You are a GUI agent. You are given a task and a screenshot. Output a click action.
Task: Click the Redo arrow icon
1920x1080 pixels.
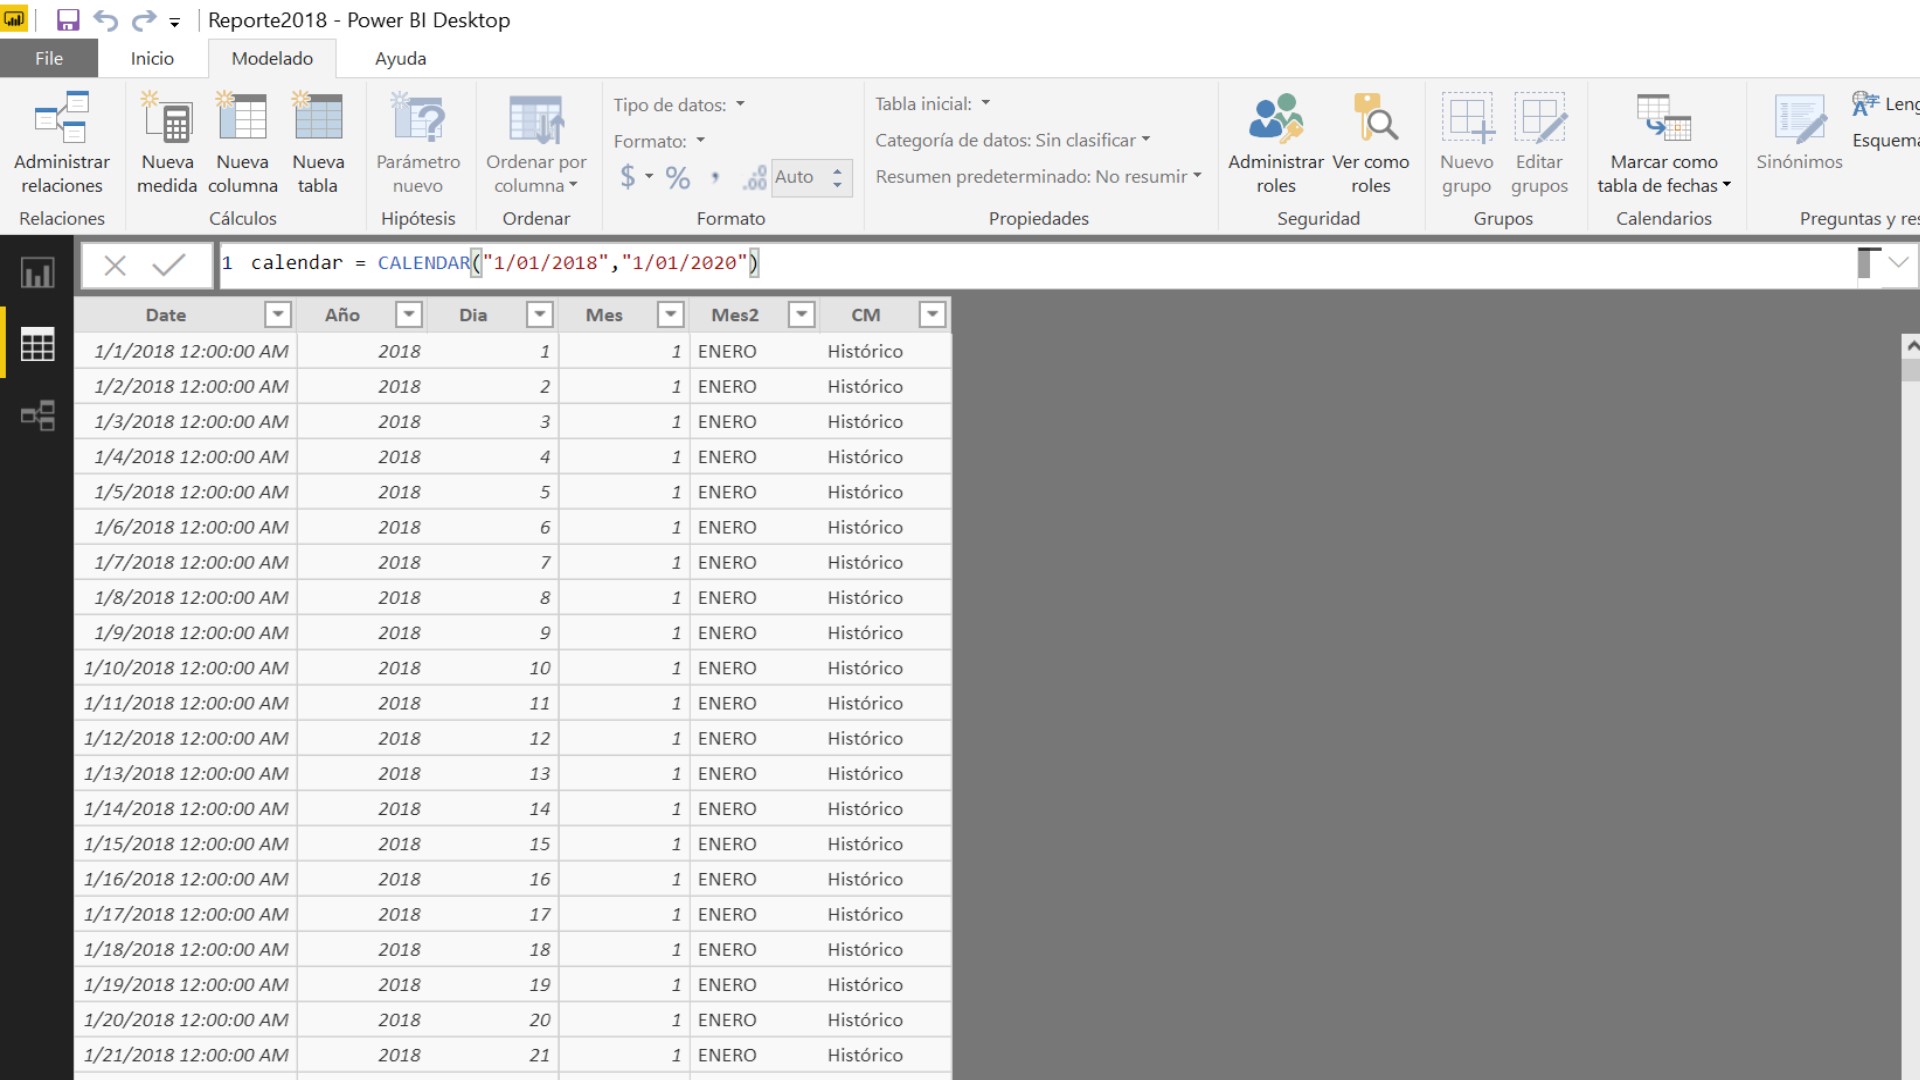pyautogui.click(x=144, y=20)
